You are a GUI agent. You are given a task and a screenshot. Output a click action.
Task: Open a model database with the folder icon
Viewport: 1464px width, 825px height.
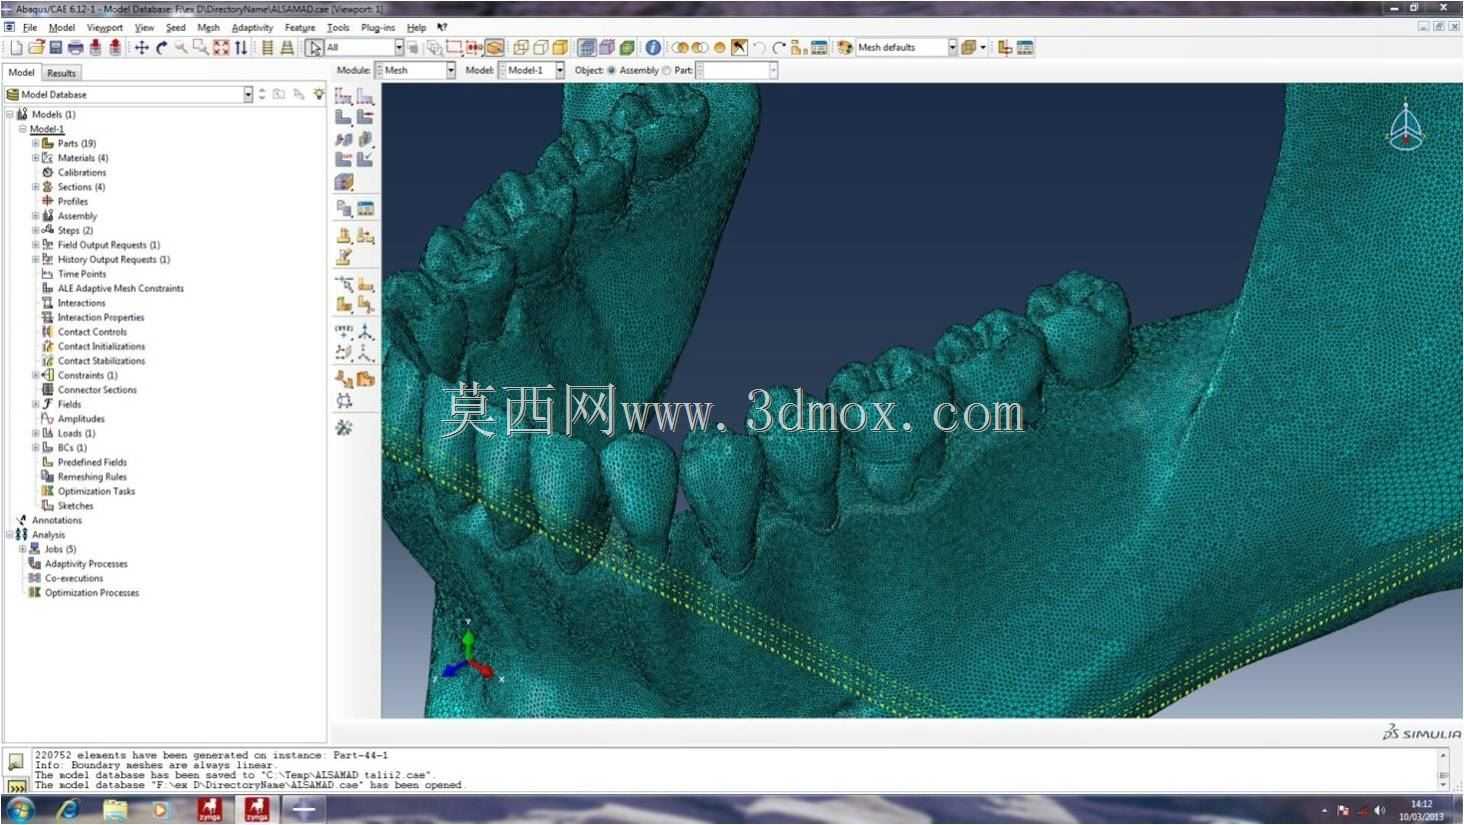(x=36, y=47)
